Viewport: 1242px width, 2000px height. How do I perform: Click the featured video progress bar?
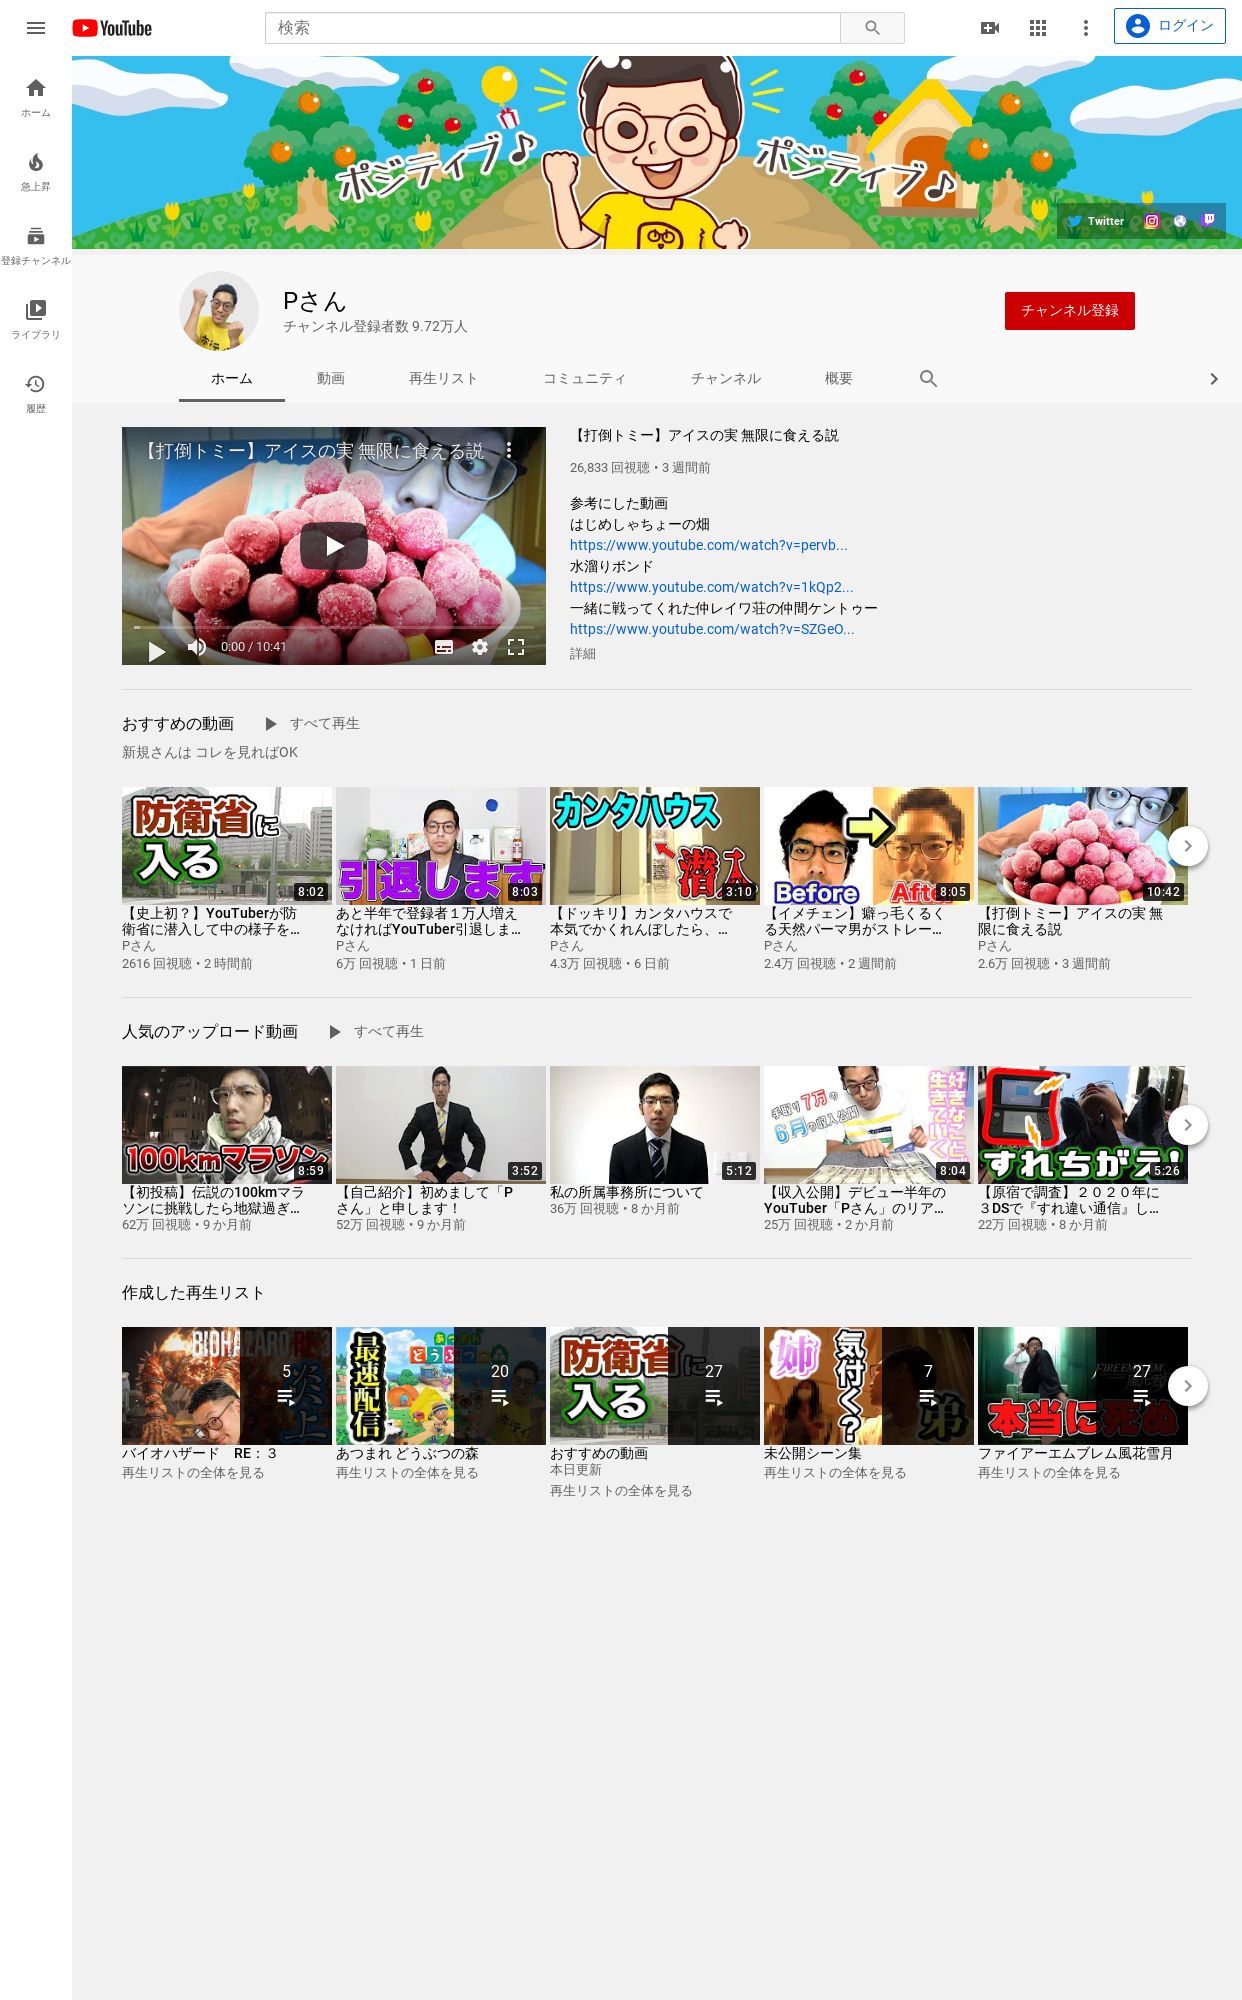click(334, 627)
